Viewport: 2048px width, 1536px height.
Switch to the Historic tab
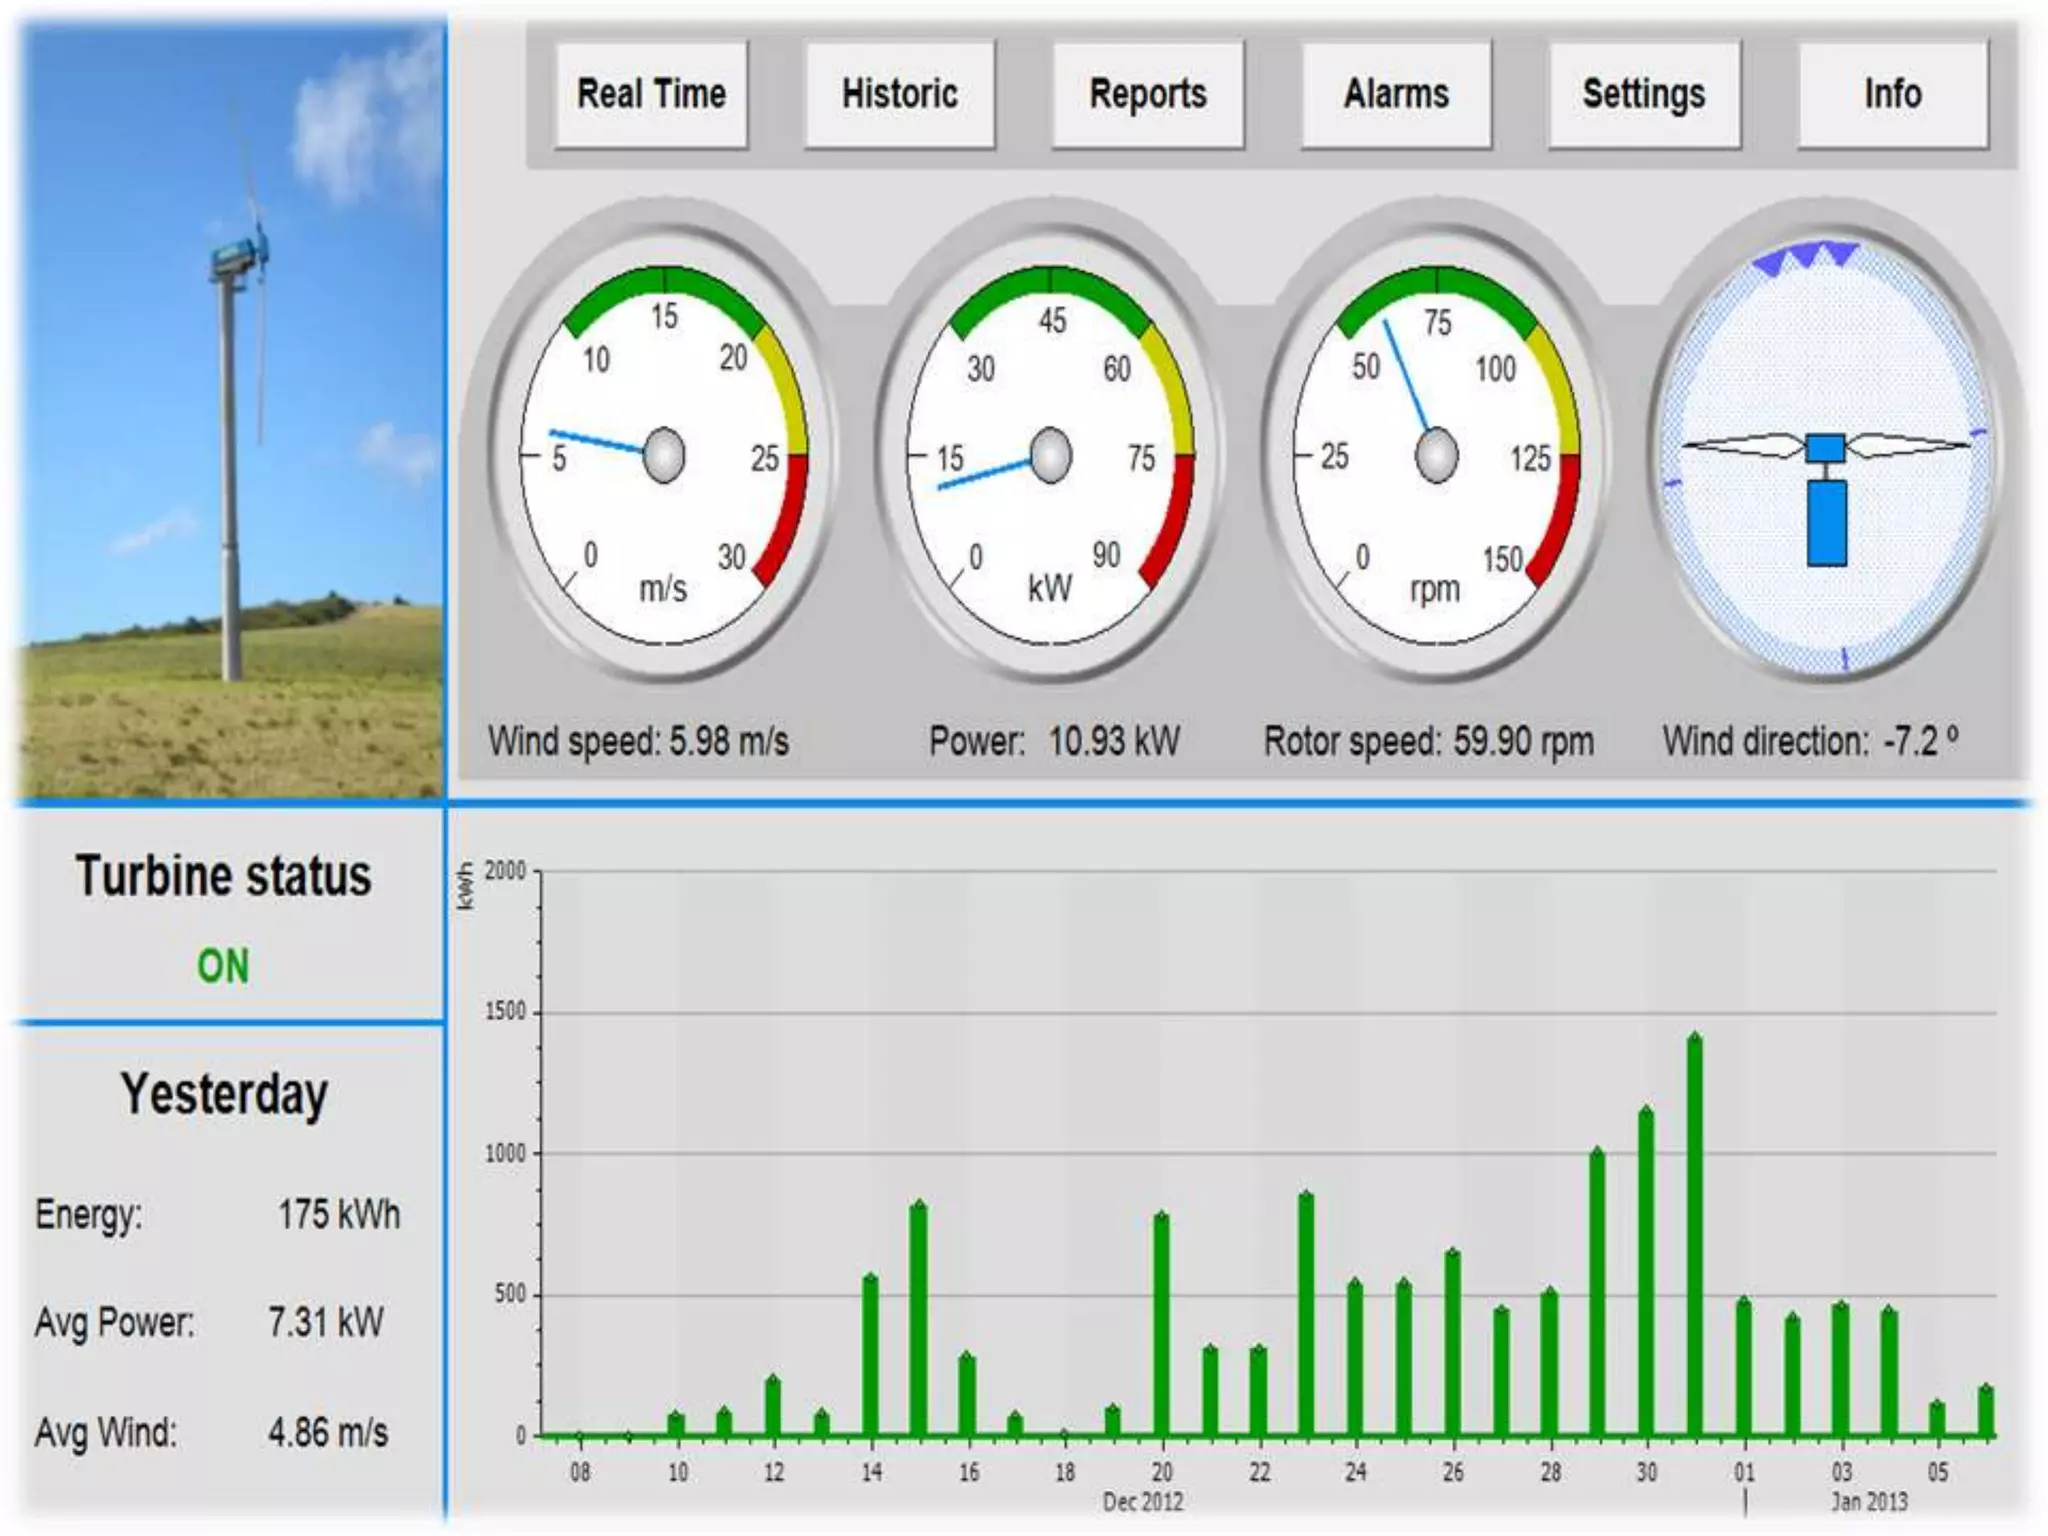(x=899, y=95)
